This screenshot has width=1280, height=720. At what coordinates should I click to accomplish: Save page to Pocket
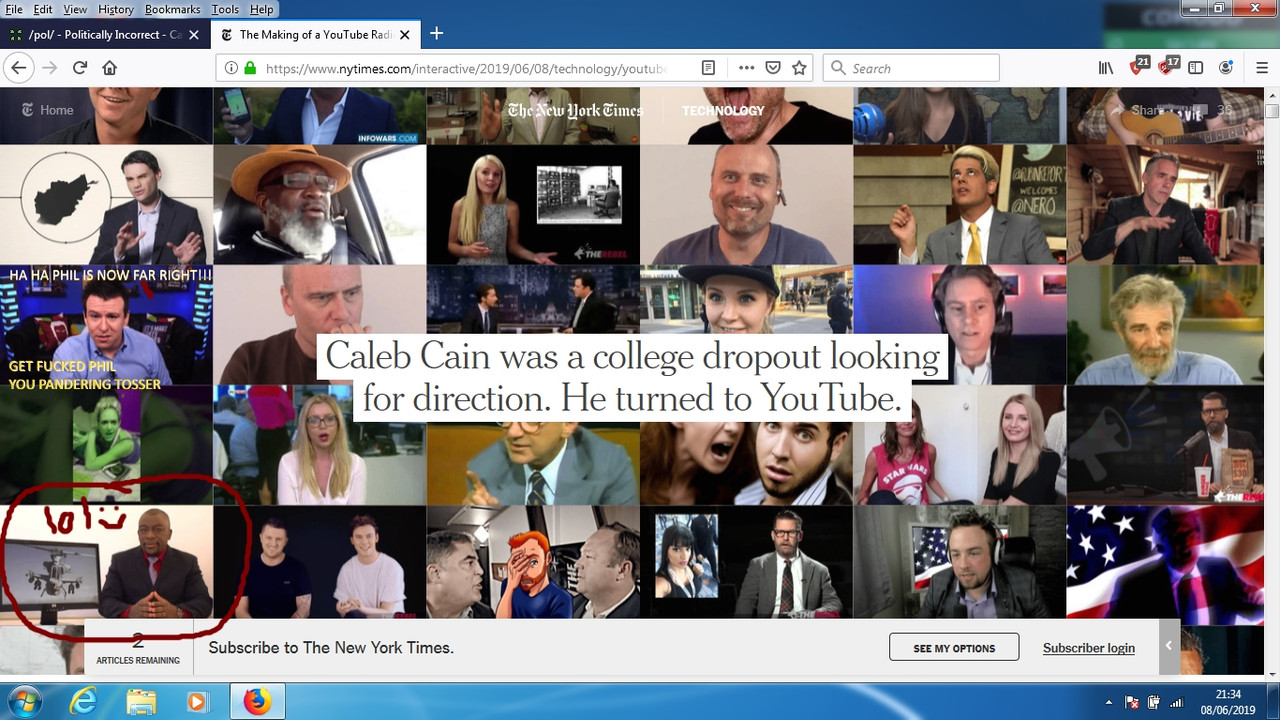coord(773,68)
